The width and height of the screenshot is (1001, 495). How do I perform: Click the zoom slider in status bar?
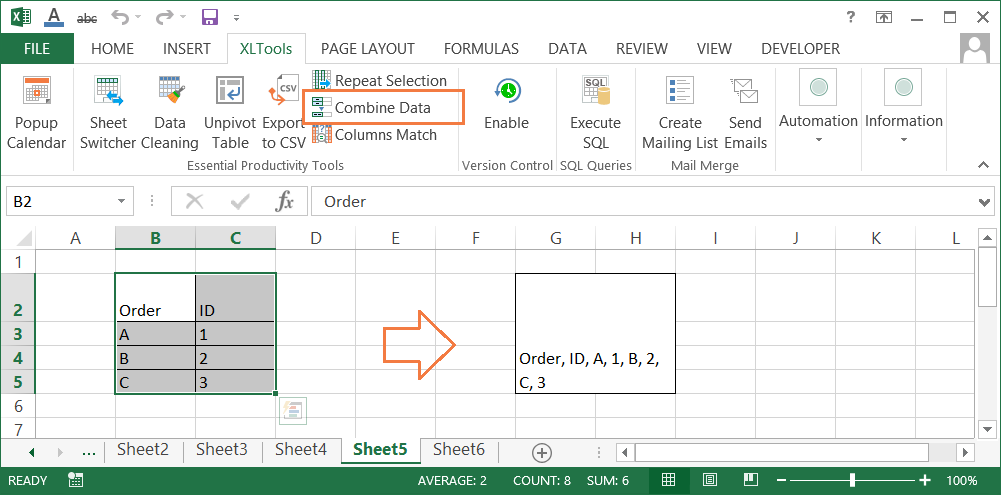point(851,480)
